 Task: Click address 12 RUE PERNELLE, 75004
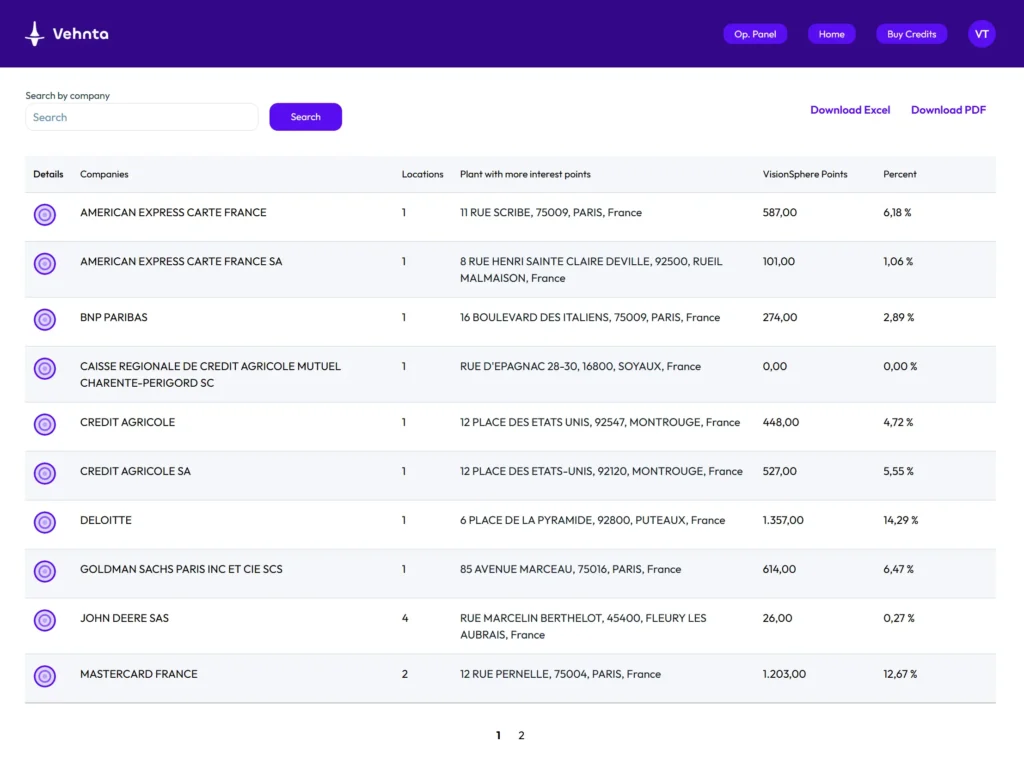(560, 674)
